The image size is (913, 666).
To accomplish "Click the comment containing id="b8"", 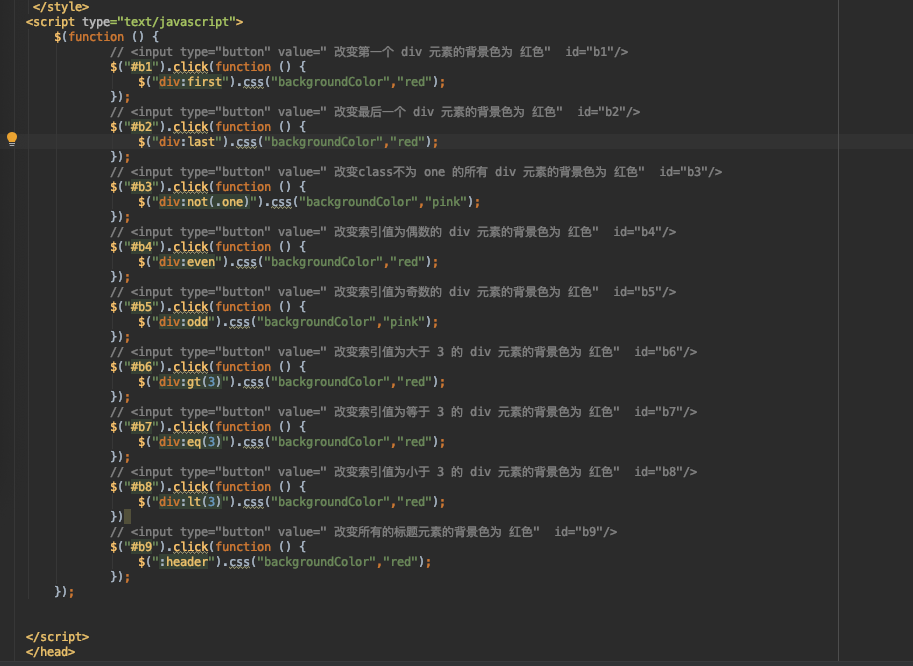I will pyautogui.click(x=404, y=472).
